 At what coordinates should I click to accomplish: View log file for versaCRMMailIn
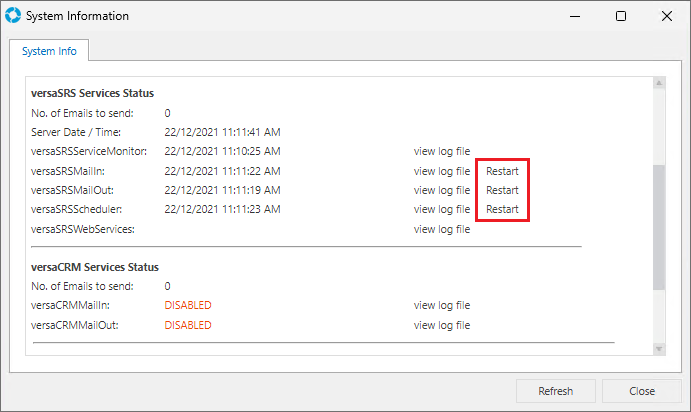(441, 305)
